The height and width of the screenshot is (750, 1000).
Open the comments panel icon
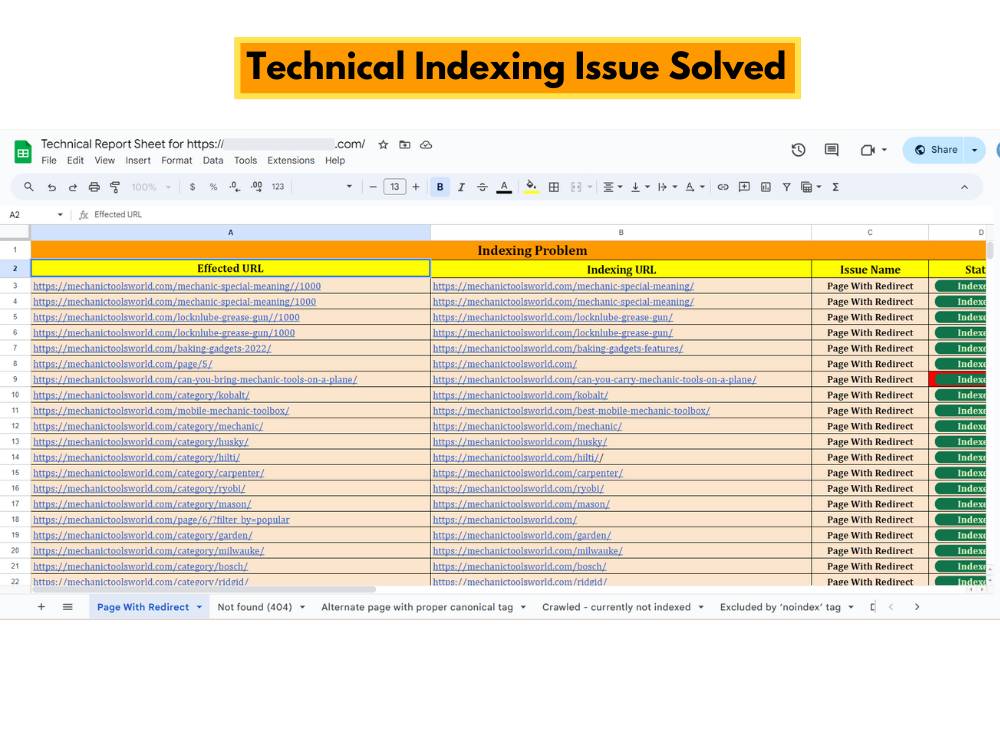click(x=832, y=150)
